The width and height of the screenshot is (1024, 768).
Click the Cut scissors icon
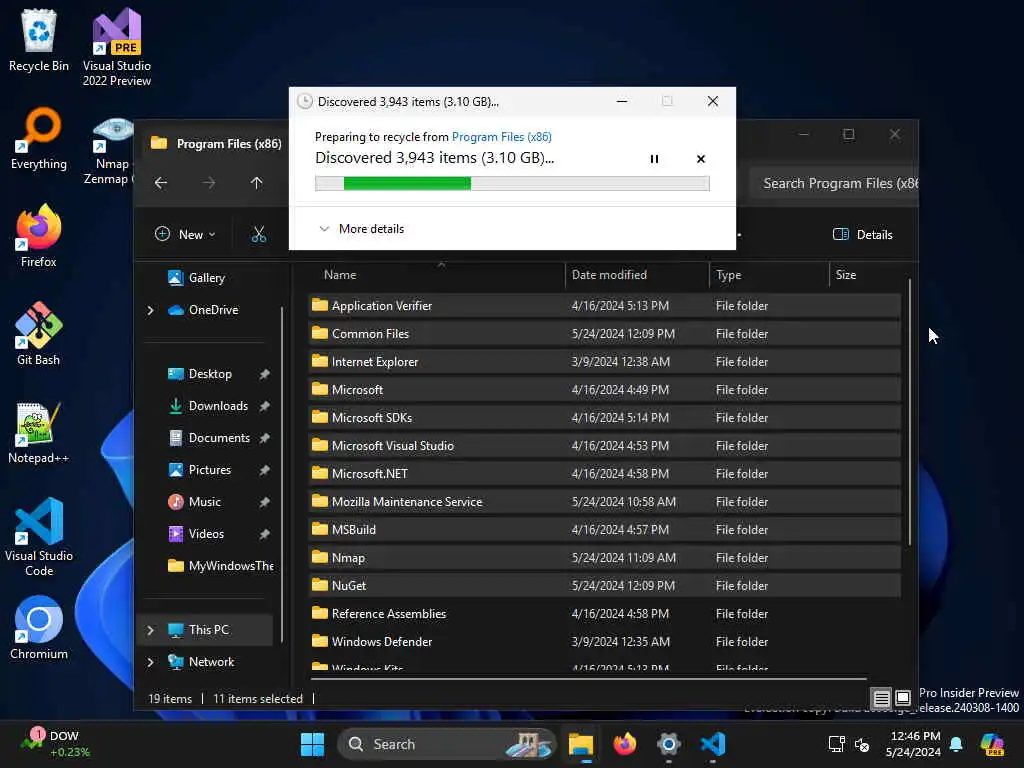[x=259, y=234]
